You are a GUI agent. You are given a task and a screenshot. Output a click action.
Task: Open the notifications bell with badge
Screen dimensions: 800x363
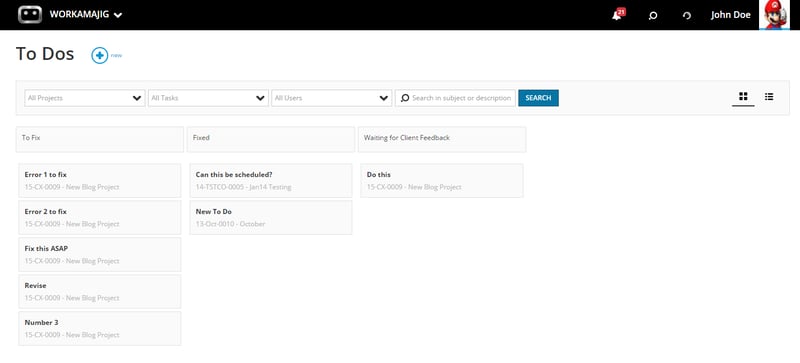(618, 14)
